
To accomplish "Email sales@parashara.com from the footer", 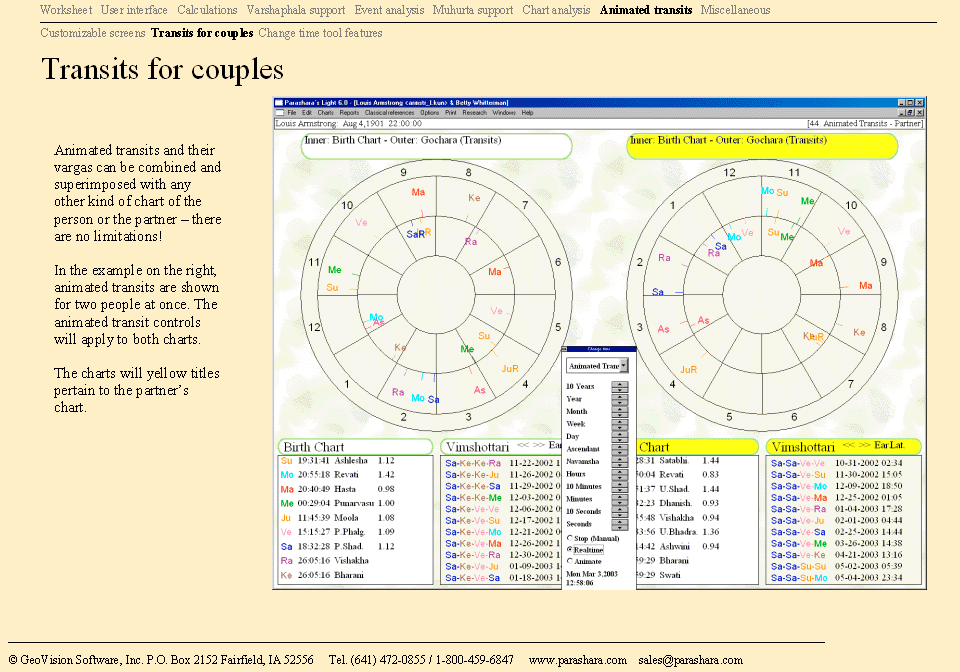I will [x=691, y=660].
